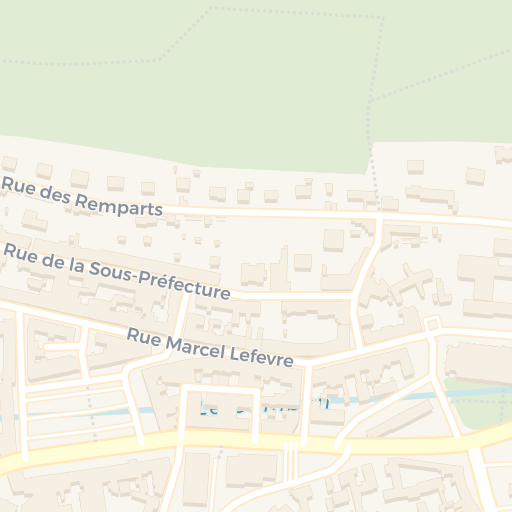The image size is (512, 512).
Task: Click the three parallel white lines crossing yellow road
Action: click(291, 462)
